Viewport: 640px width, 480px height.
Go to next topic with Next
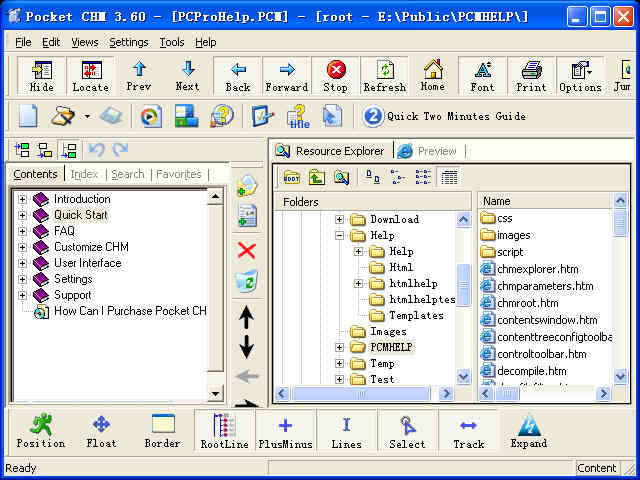(188, 76)
